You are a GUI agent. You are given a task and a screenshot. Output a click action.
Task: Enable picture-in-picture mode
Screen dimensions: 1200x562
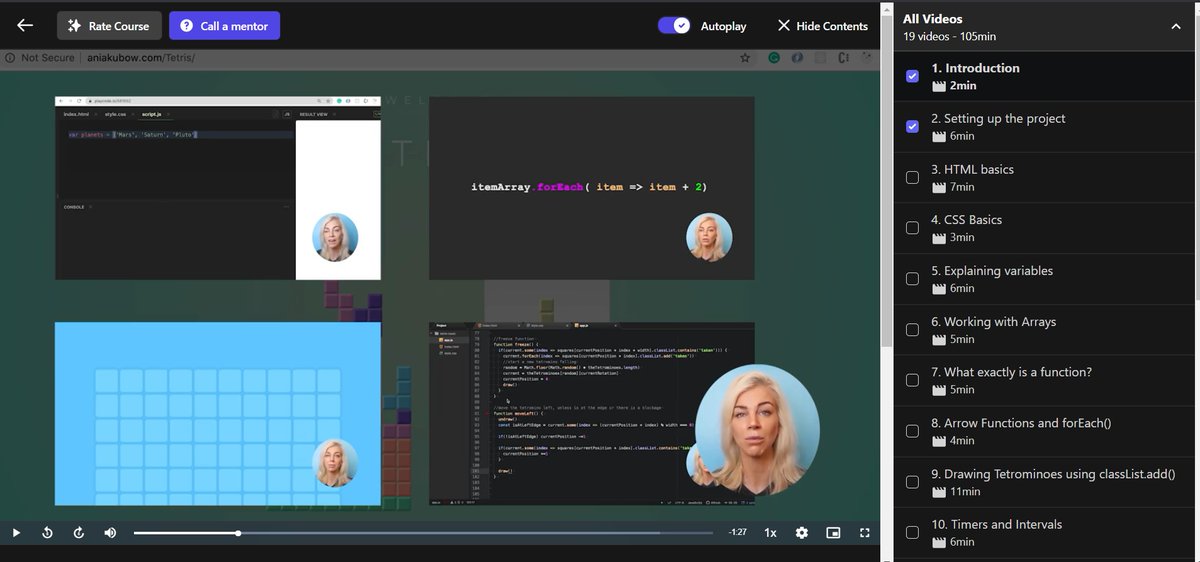833,533
